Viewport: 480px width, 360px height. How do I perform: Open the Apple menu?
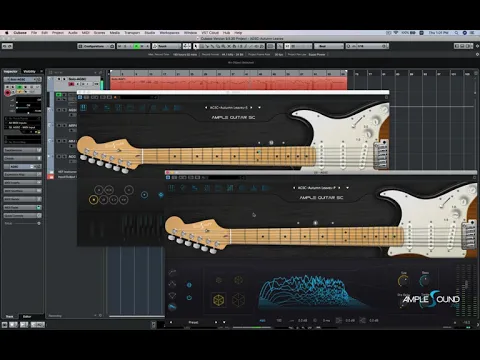[x=6, y=33]
